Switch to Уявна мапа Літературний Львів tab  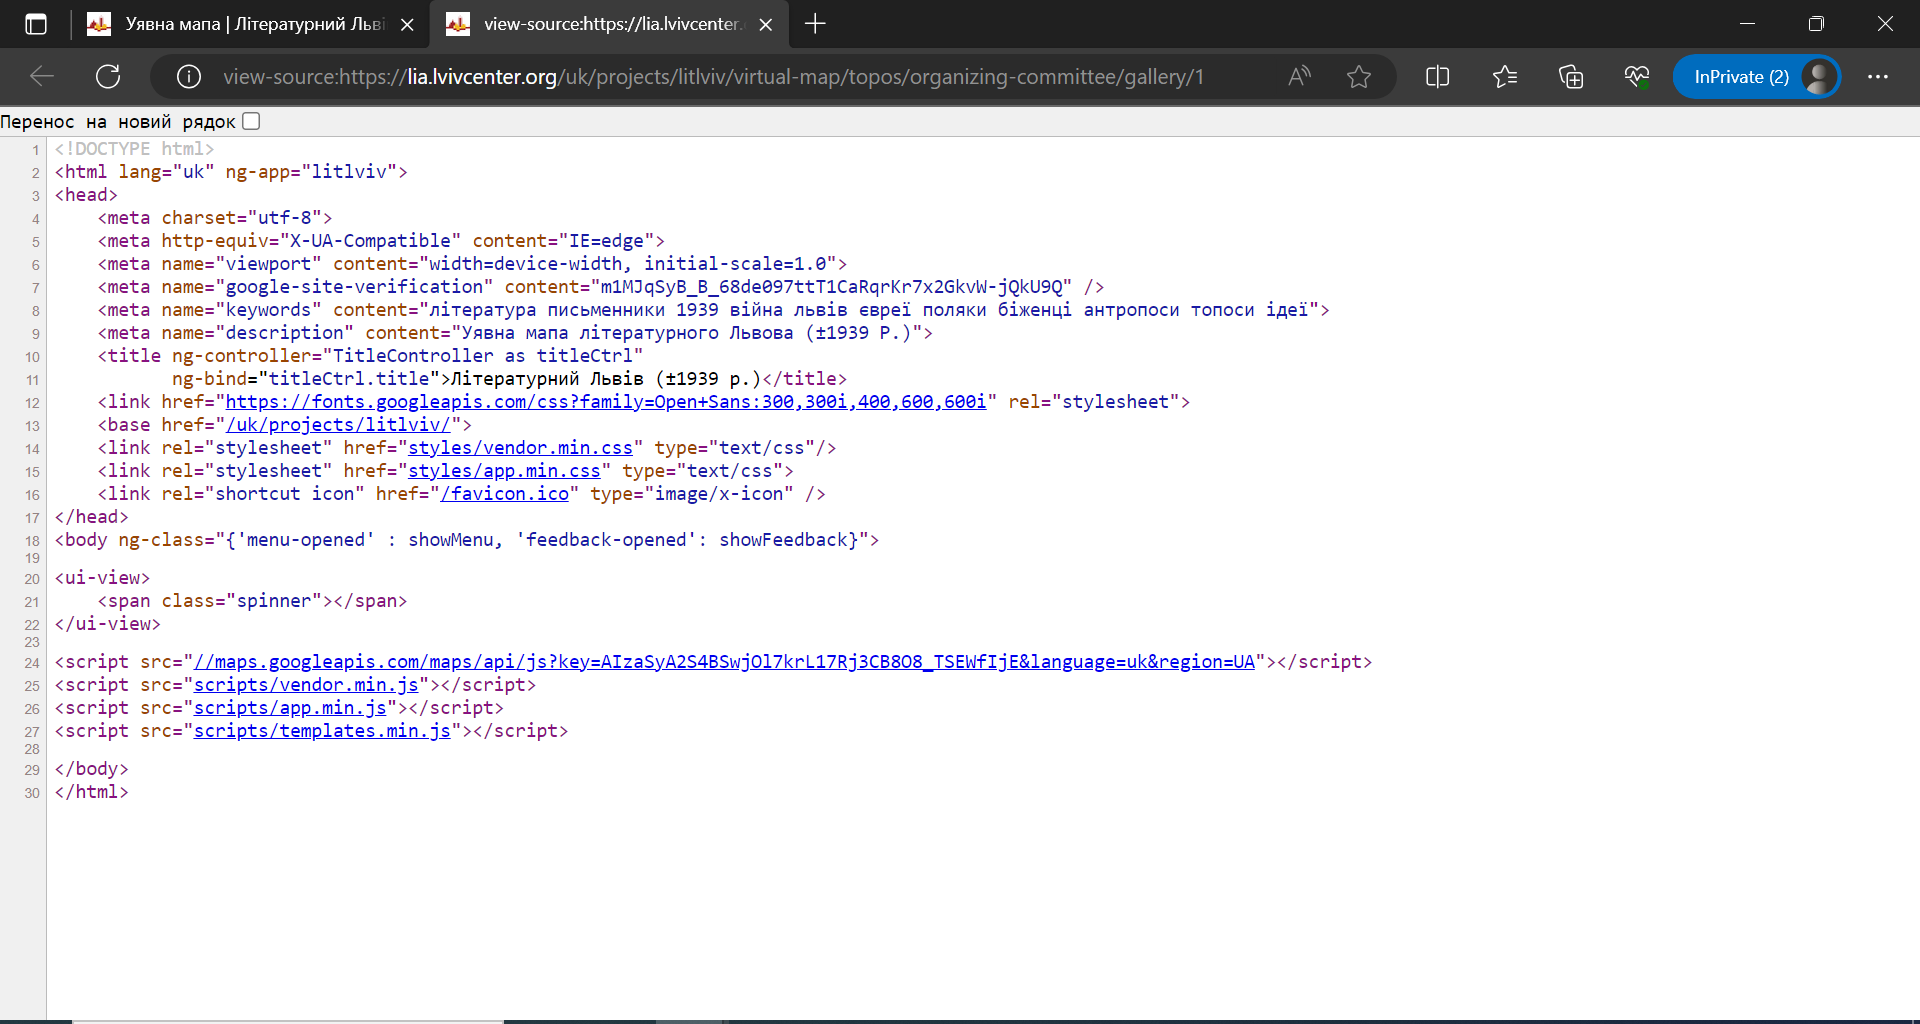tap(250, 24)
